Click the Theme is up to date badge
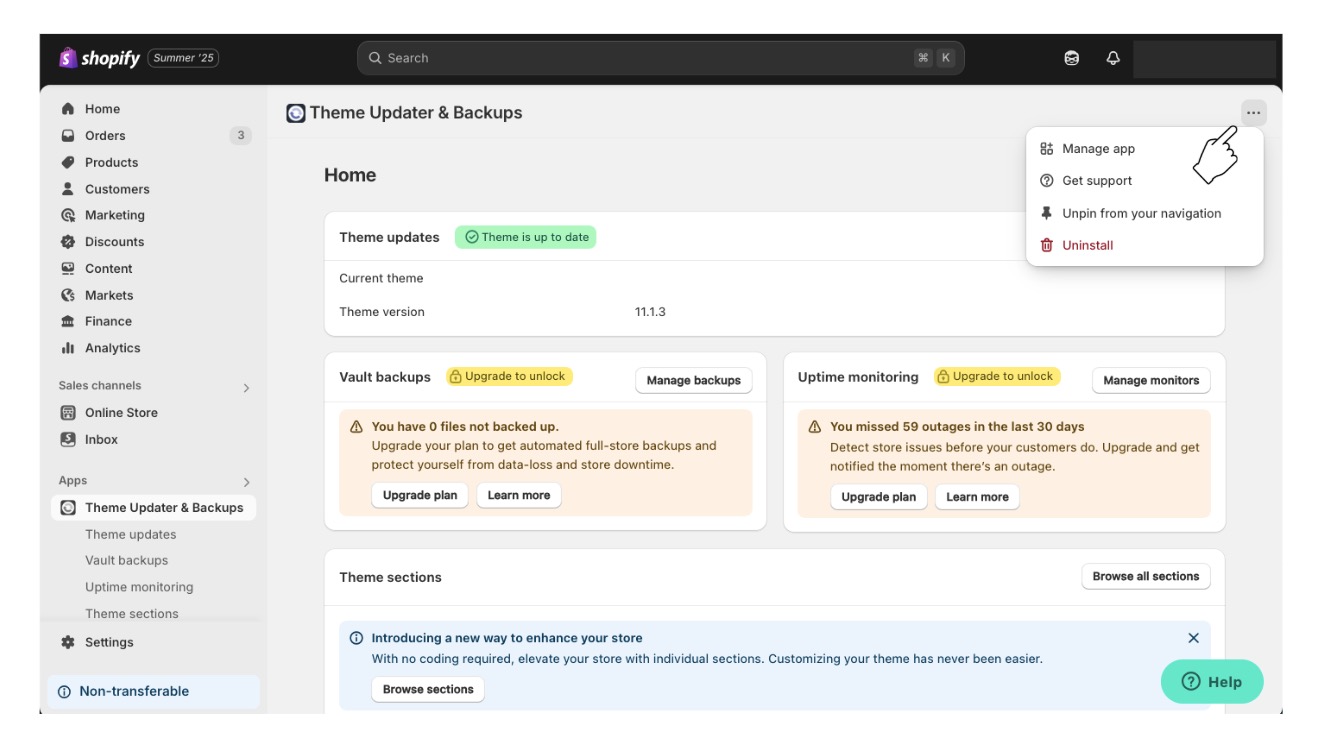Viewport: 1322px width, 745px height. tap(526, 237)
